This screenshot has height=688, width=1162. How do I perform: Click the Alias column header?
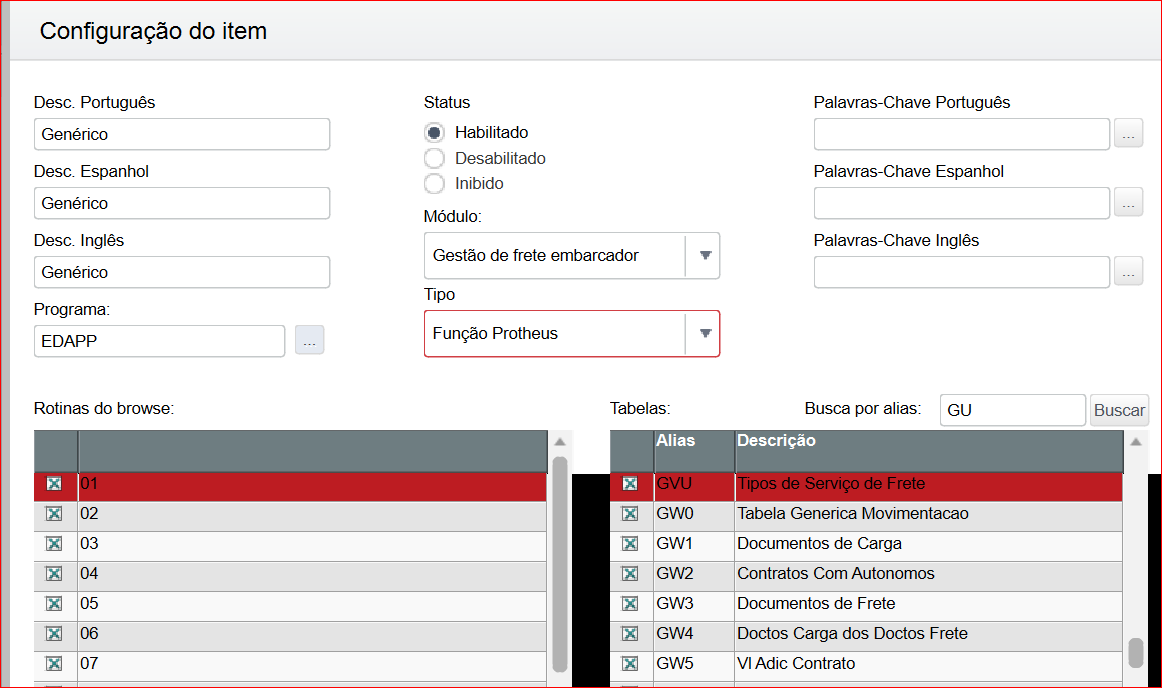[694, 451]
